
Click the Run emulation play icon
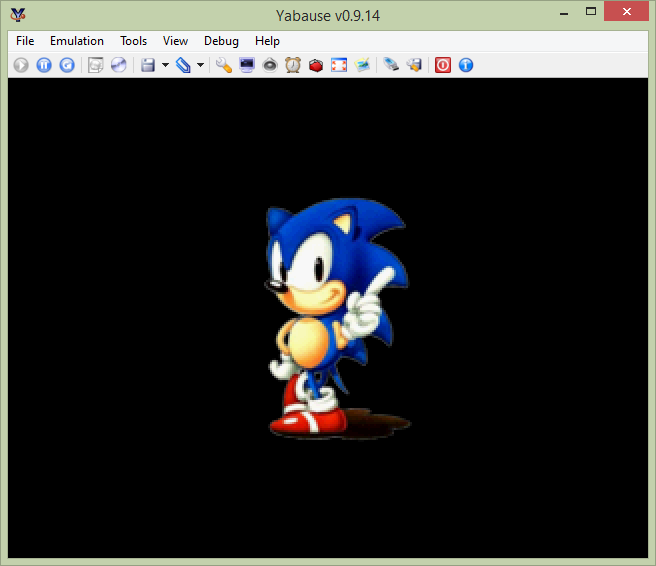pos(21,65)
